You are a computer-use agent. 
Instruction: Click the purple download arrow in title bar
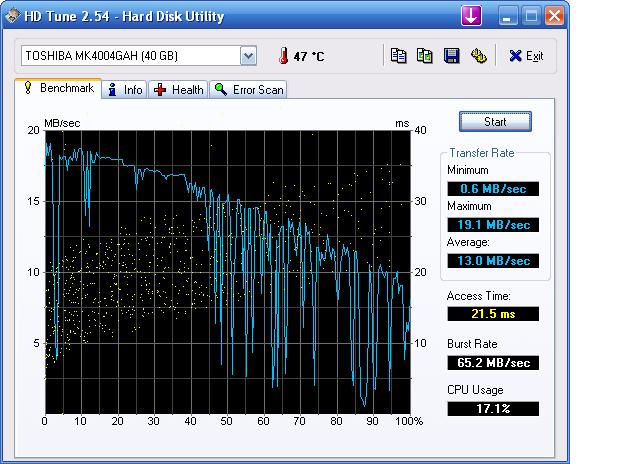coord(471,16)
